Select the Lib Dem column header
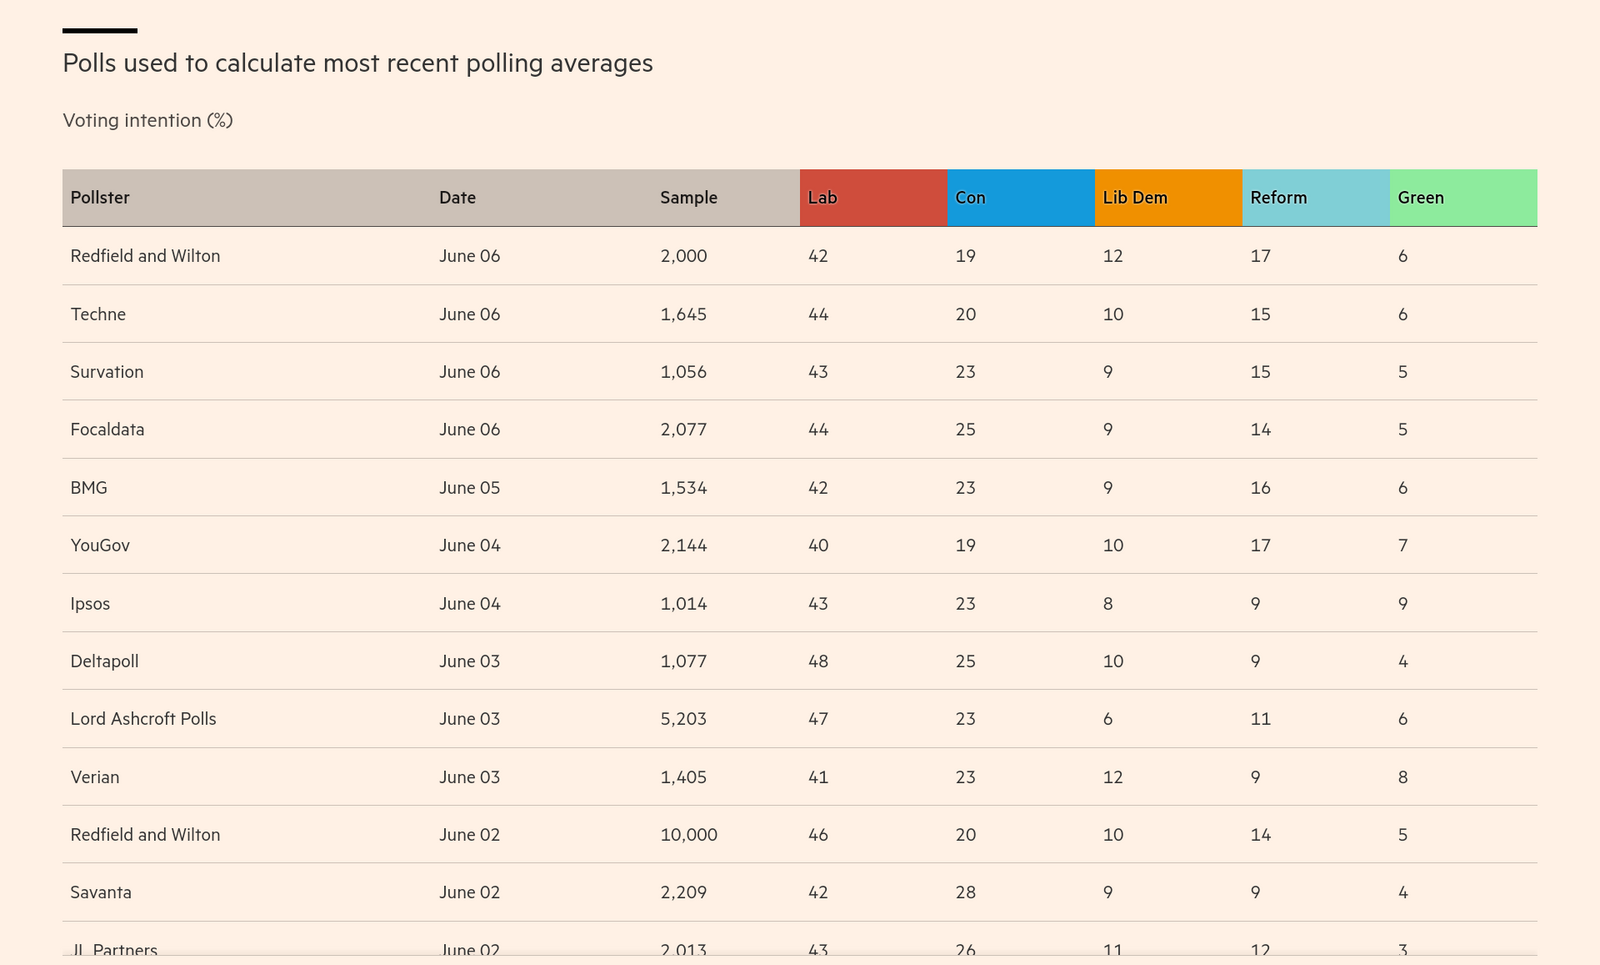The image size is (1600, 965). pyautogui.click(x=1135, y=198)
